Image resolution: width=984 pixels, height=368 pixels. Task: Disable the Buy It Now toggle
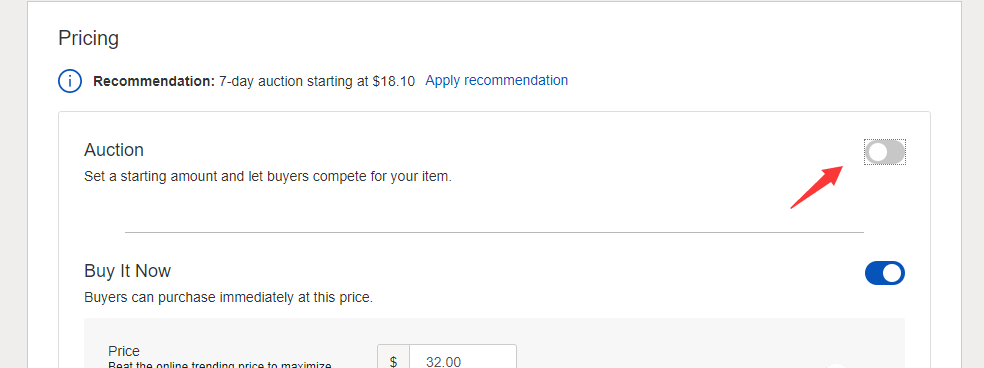point(885,273)
